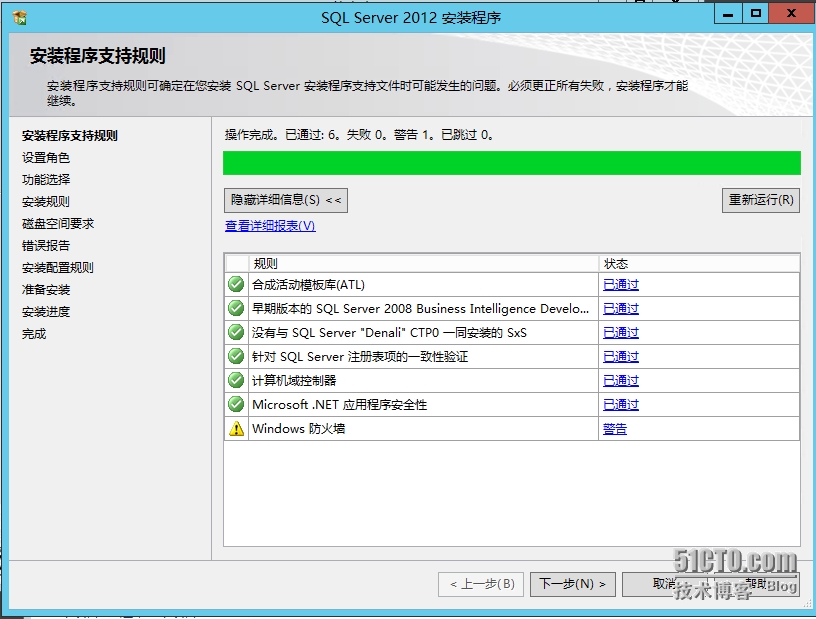Select 功能选择 in the left sidebar
The height and width of the screenshot is (619, 816).
tap(46, 180)
